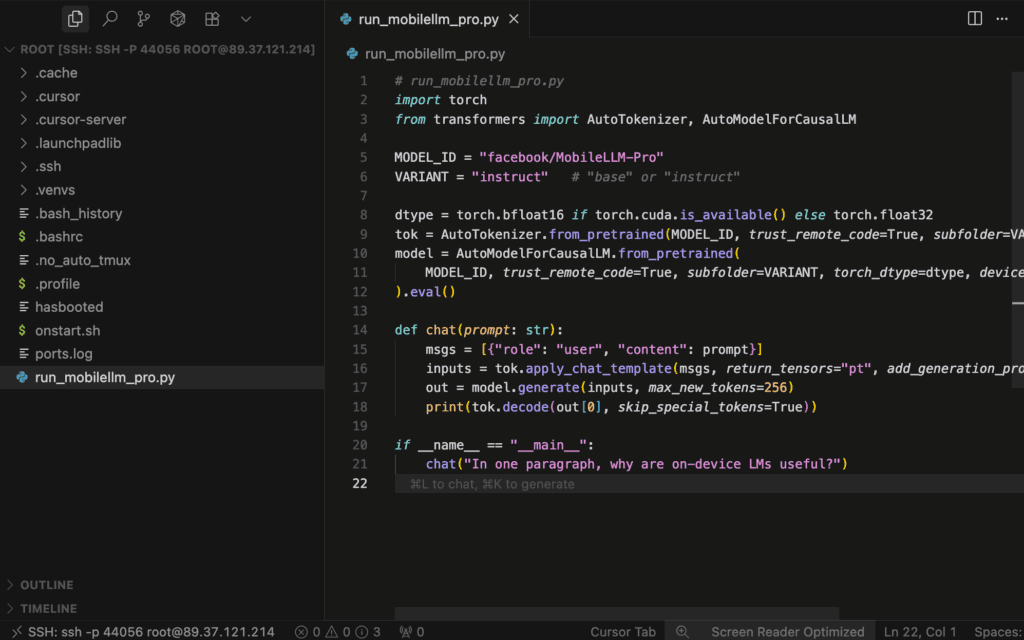Open the cube-shaped icon in activity bar
The width and height of the screenshot is (1024, 640).
(177, 19)
